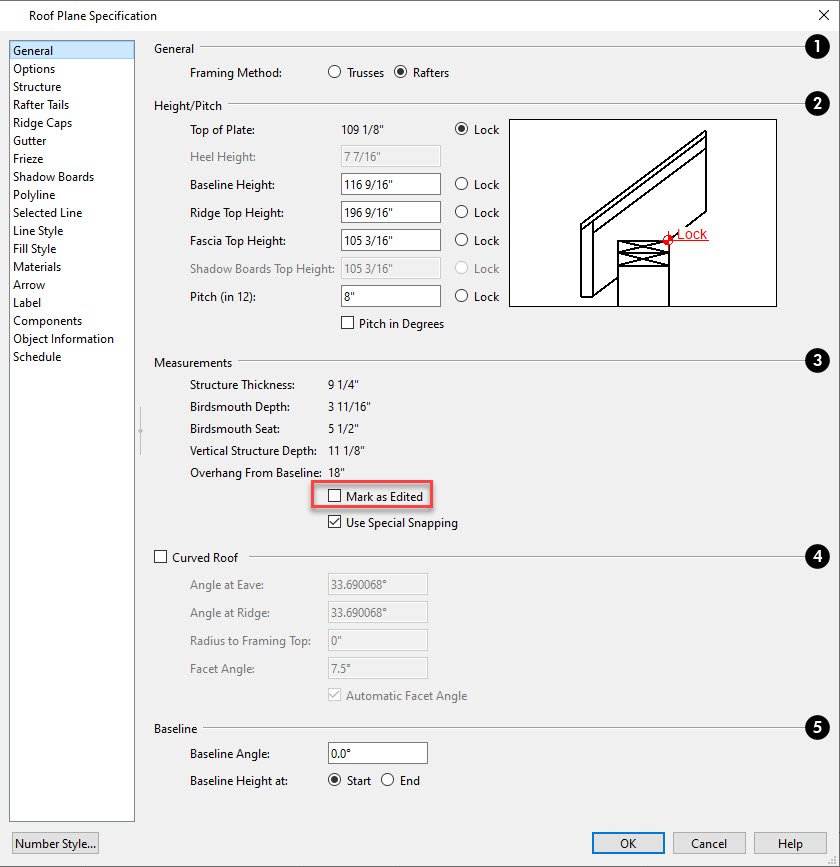Close the Roof Plane Specification dialog
The height and width of the screenshot is (867, 840).
823,15
